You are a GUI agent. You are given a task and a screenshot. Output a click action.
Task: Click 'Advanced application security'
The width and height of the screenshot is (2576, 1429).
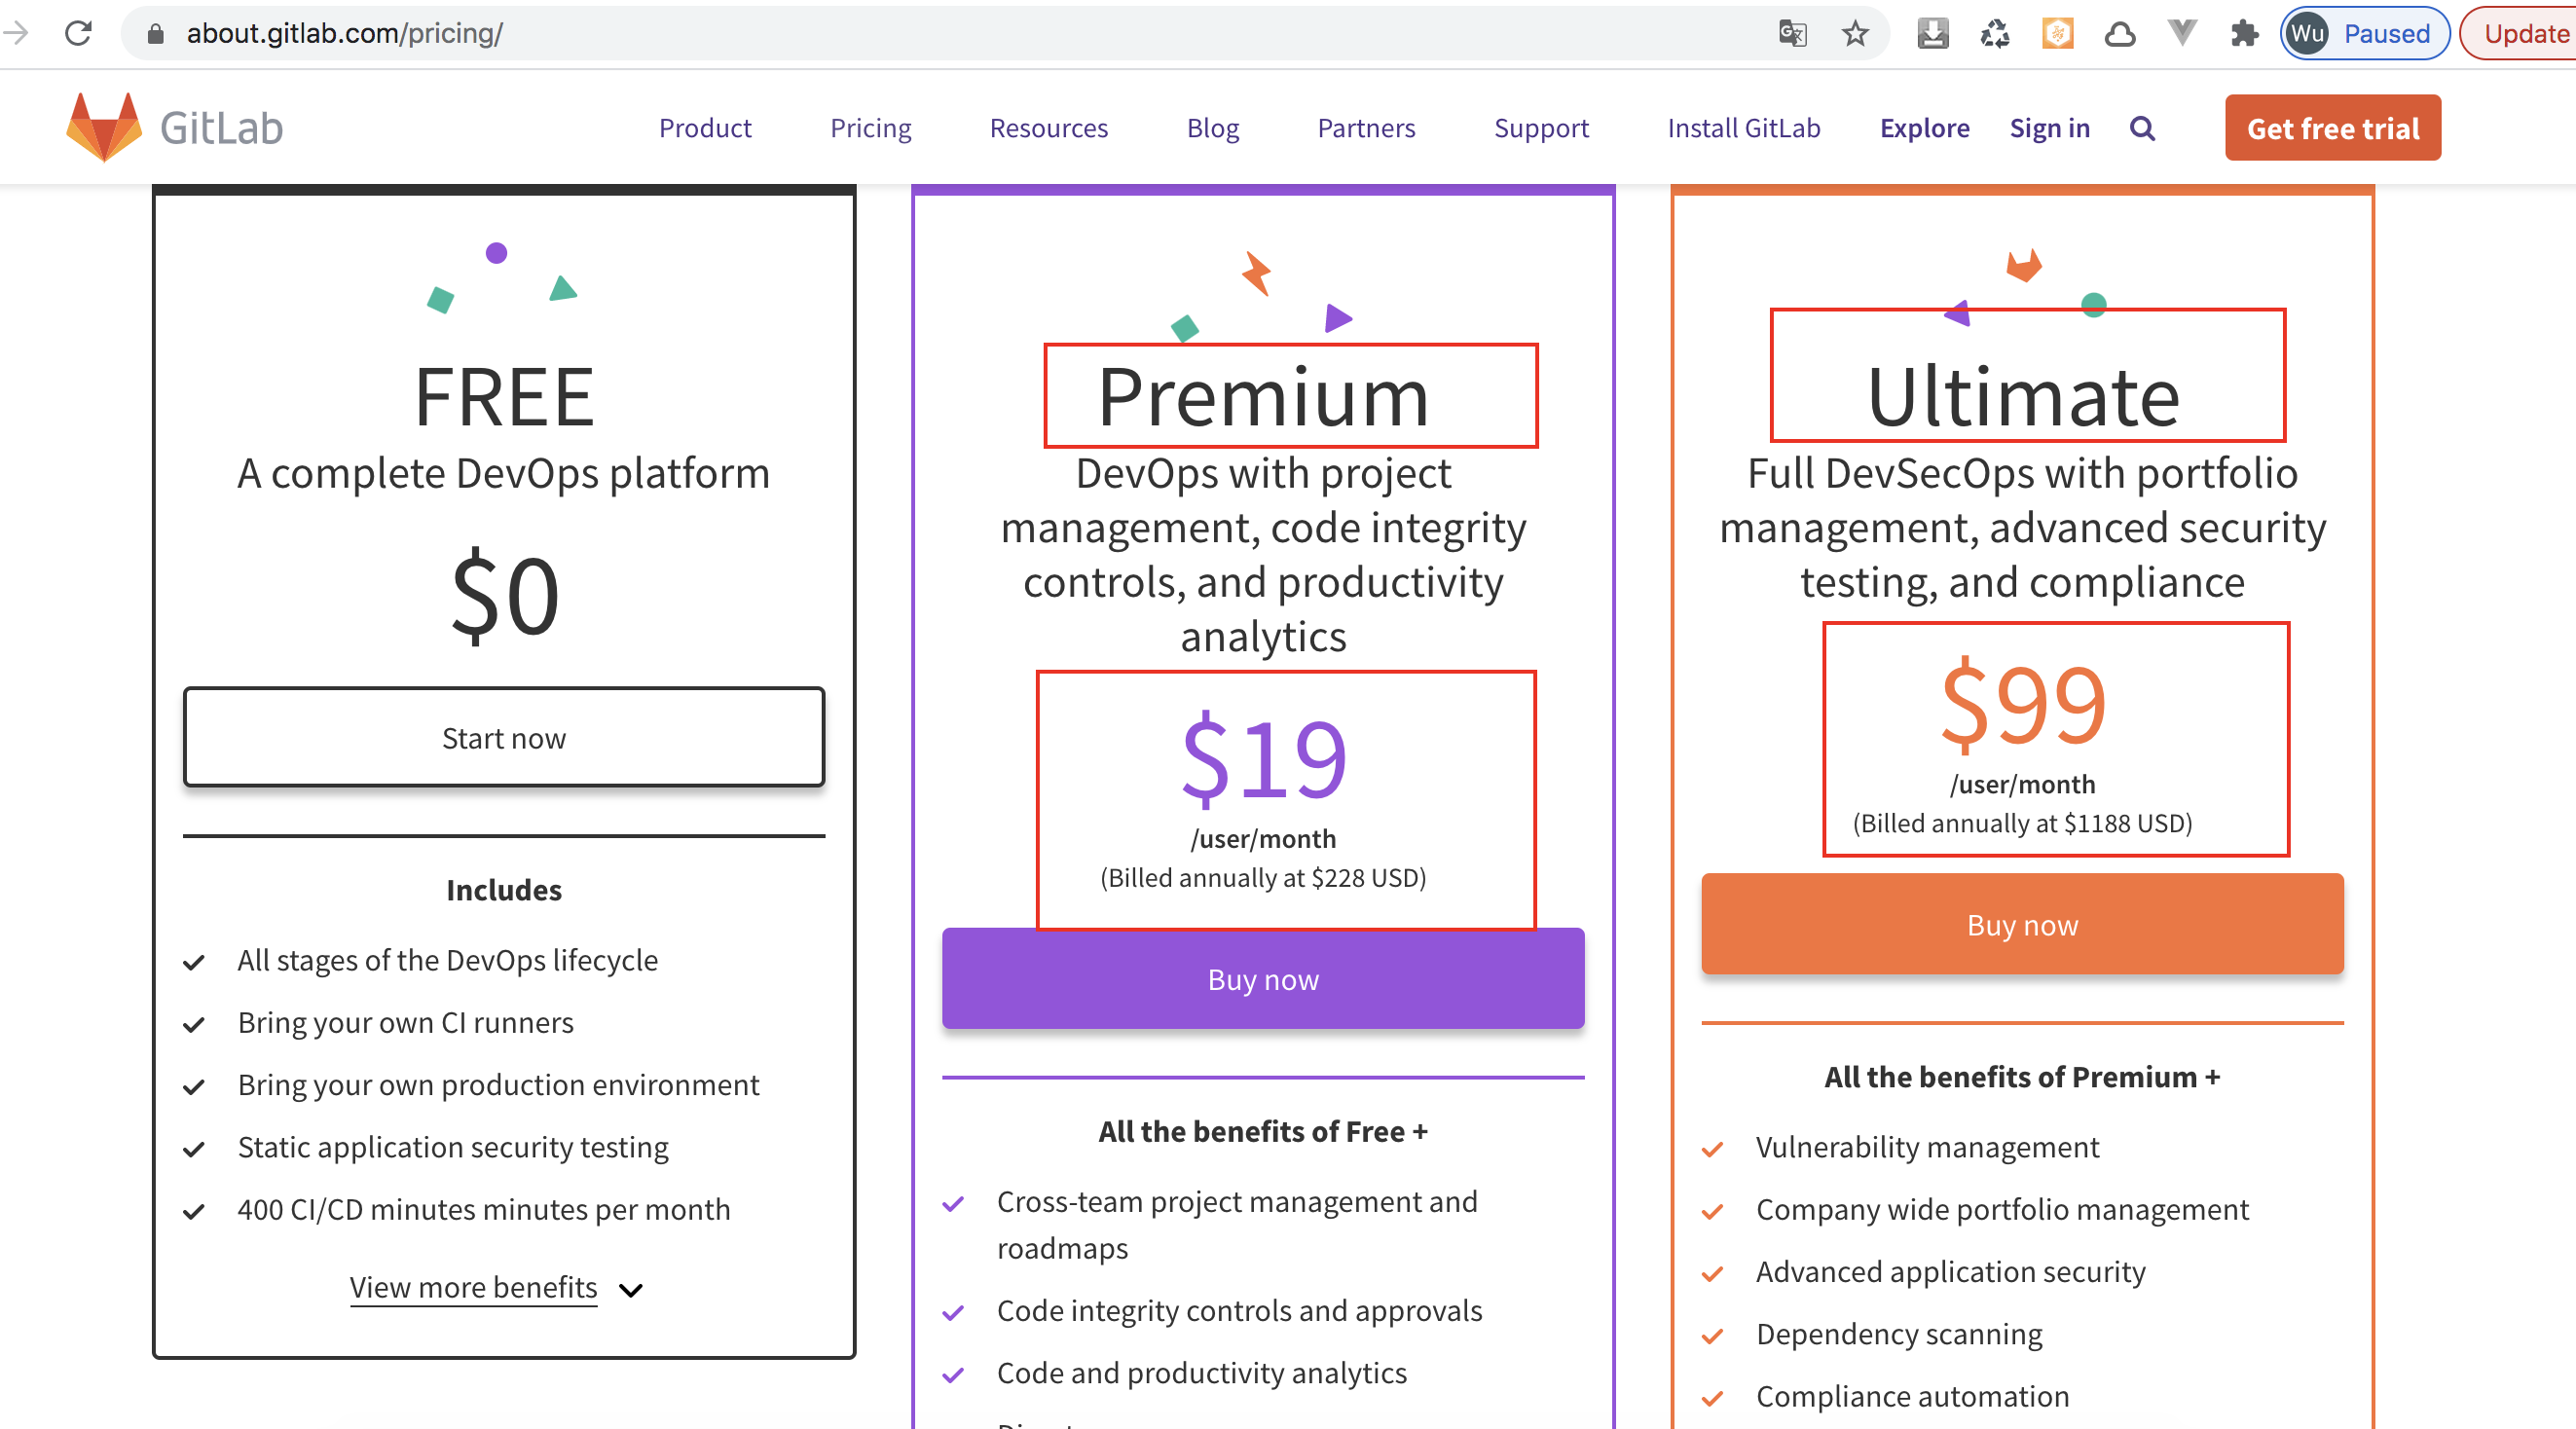click(1951, 1272)
